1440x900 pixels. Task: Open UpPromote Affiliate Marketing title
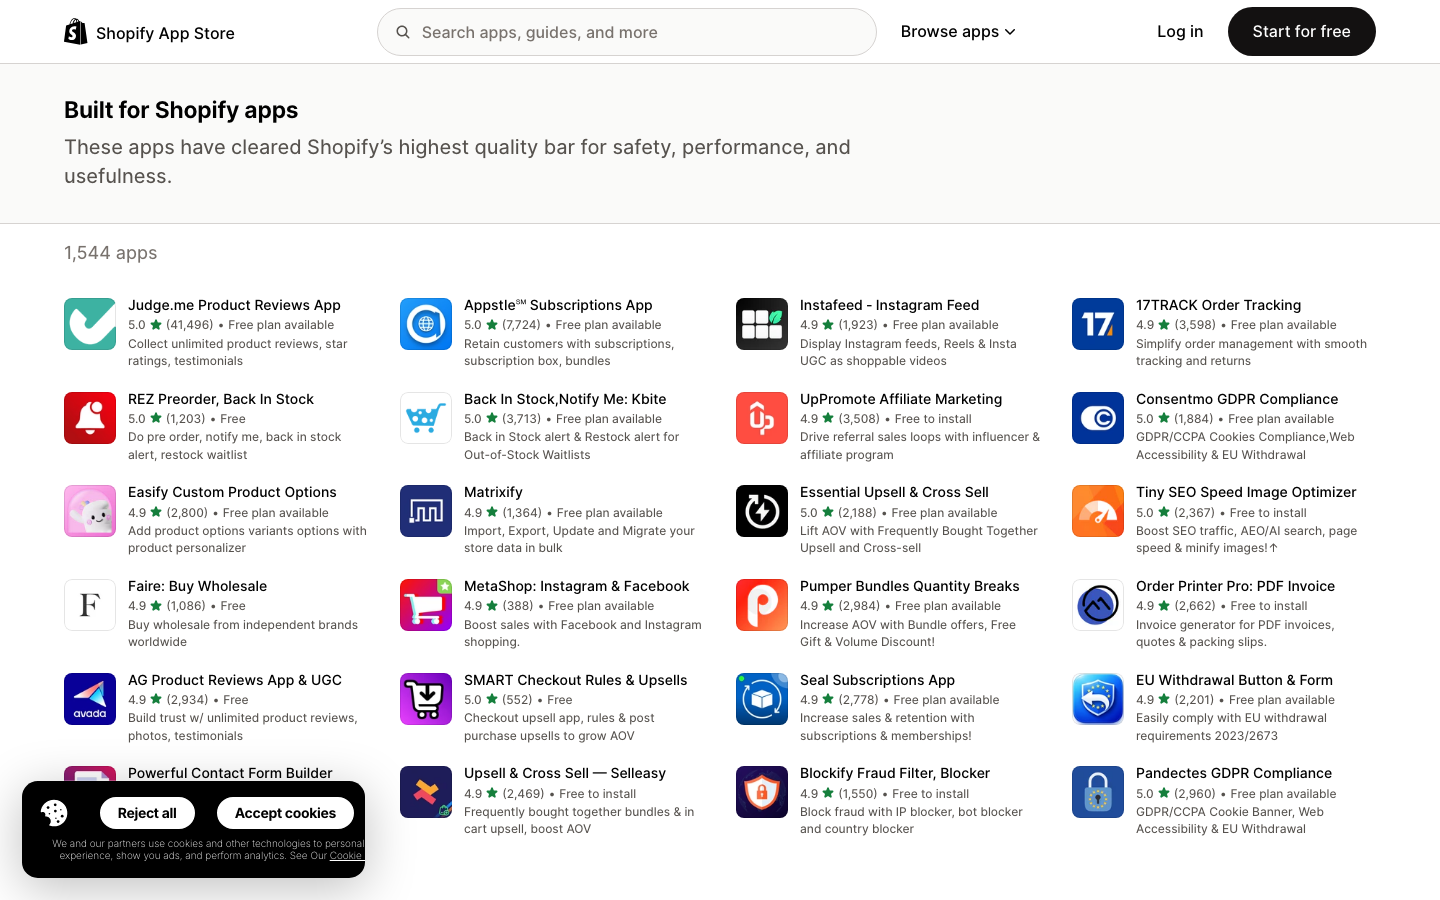click(901, 399)
